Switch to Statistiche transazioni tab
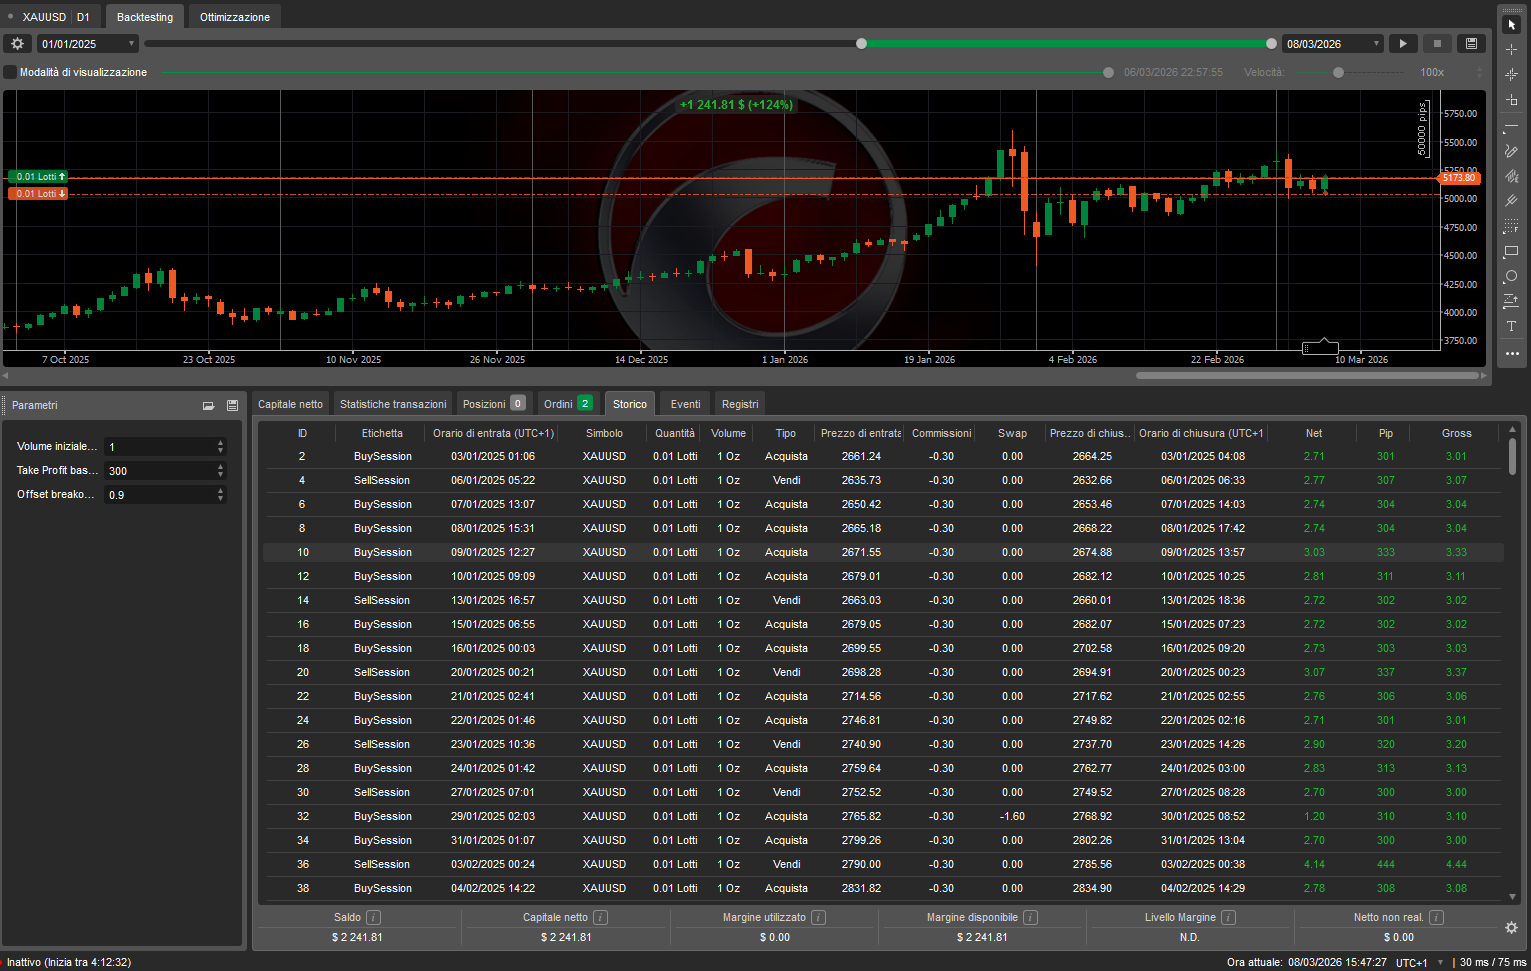The width and height of the screenshot is (1531, 971). [393, 404]
